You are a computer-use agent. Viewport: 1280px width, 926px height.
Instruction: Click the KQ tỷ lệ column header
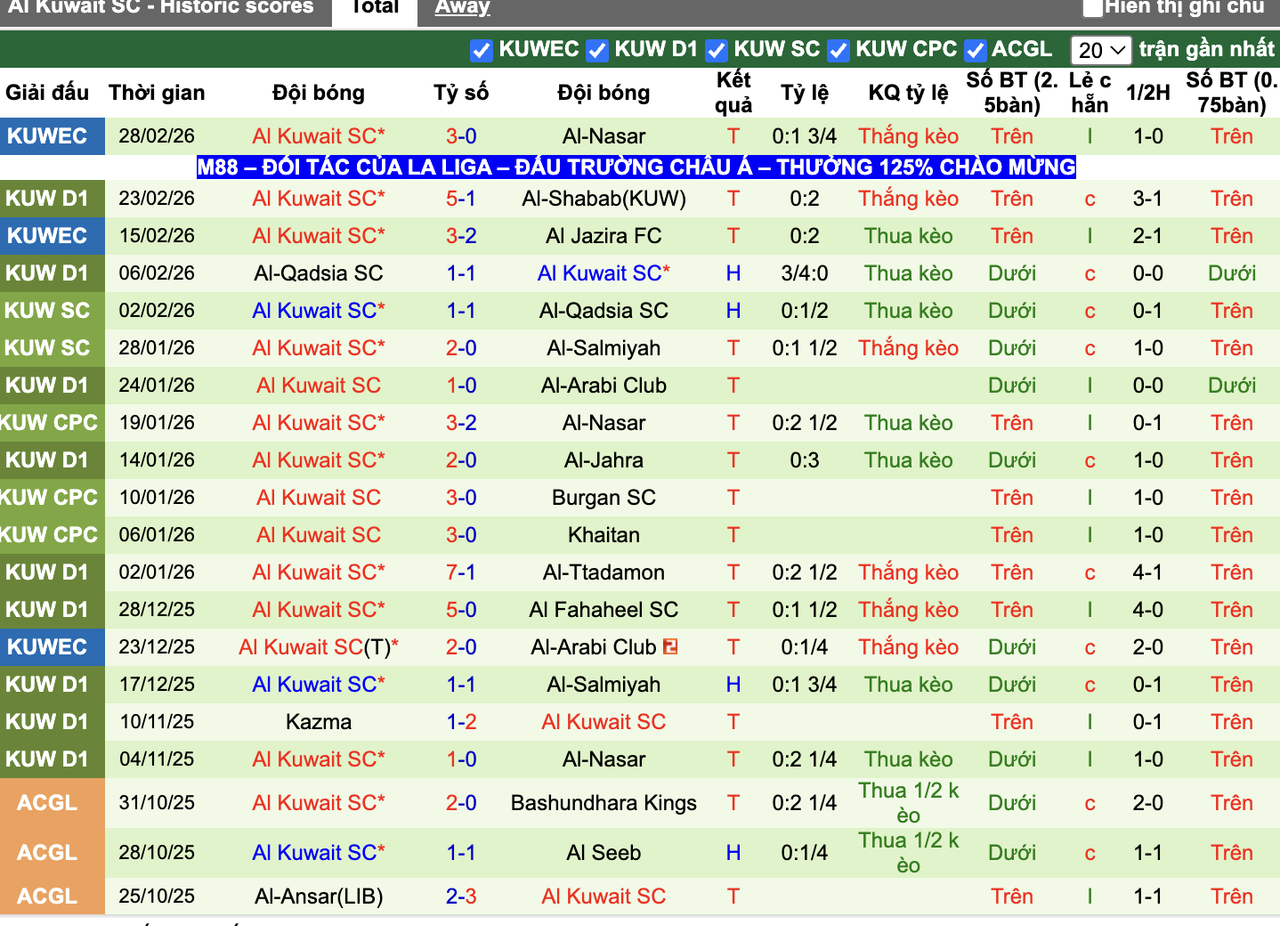908,93
